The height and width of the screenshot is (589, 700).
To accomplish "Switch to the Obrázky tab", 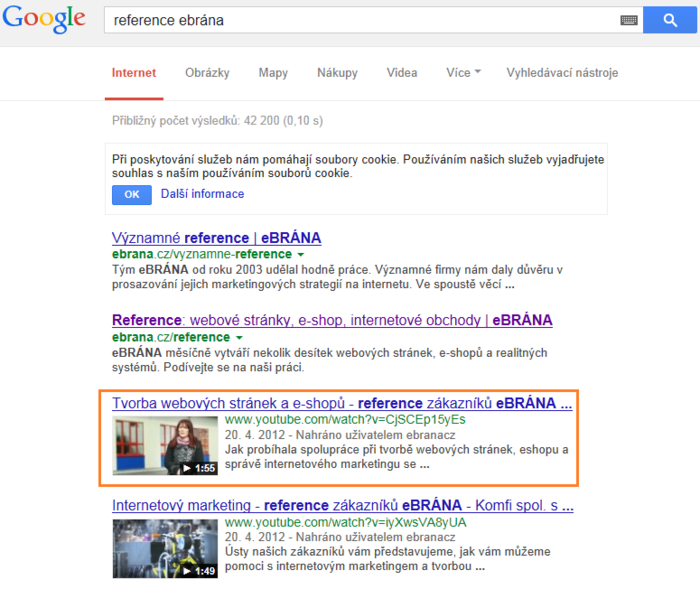I will pyautogui.click(x=207, y=73).
